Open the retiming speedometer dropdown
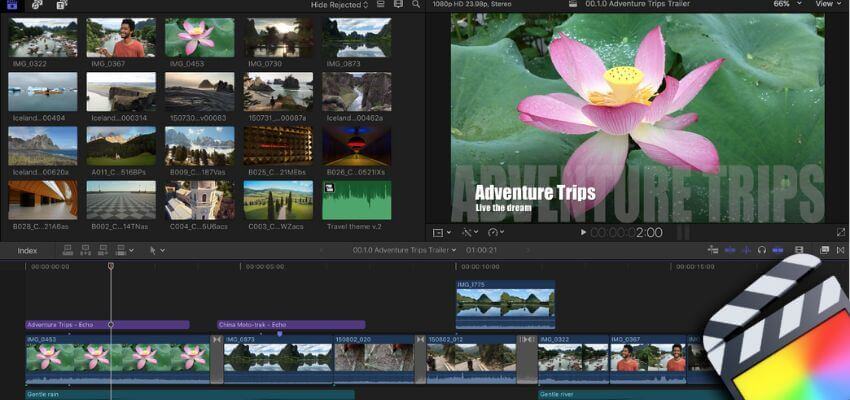850x400 pixels. pos(496,232)
